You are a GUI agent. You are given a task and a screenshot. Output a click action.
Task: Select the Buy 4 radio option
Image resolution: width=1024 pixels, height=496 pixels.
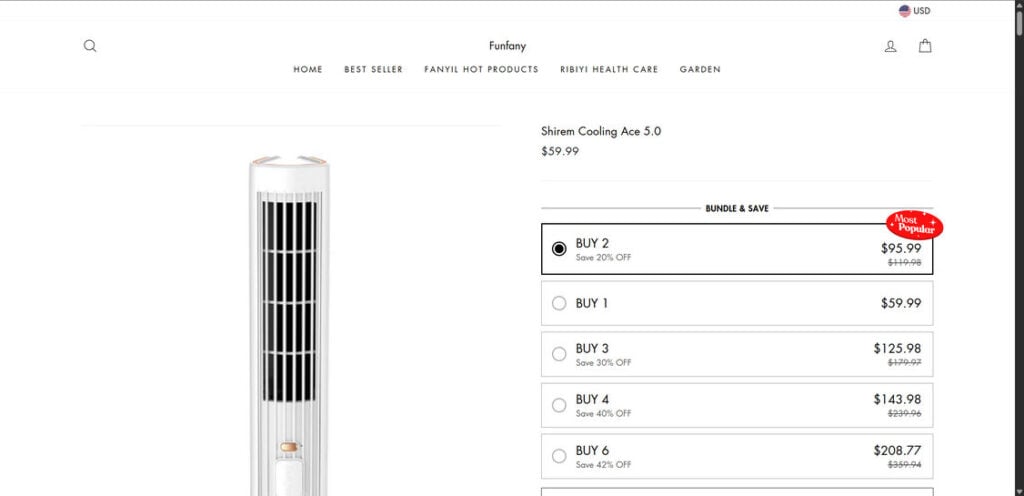pos(559,405)
